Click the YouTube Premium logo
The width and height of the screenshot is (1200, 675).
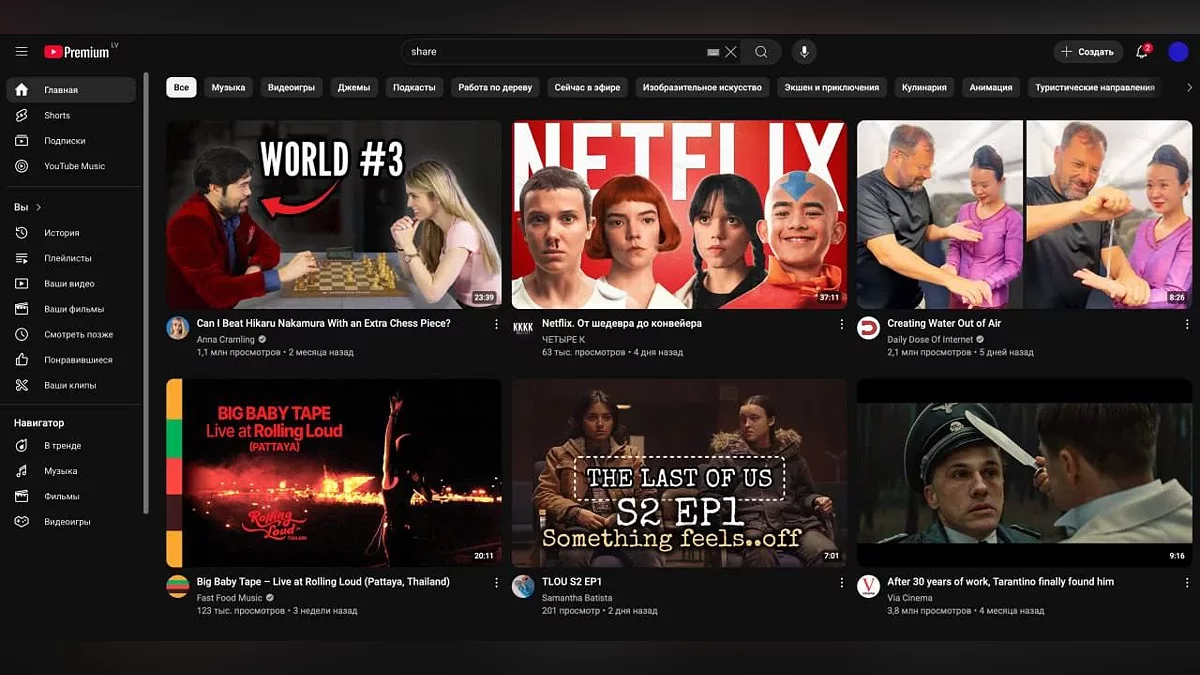pyautogui.click(x=78, y=52)
